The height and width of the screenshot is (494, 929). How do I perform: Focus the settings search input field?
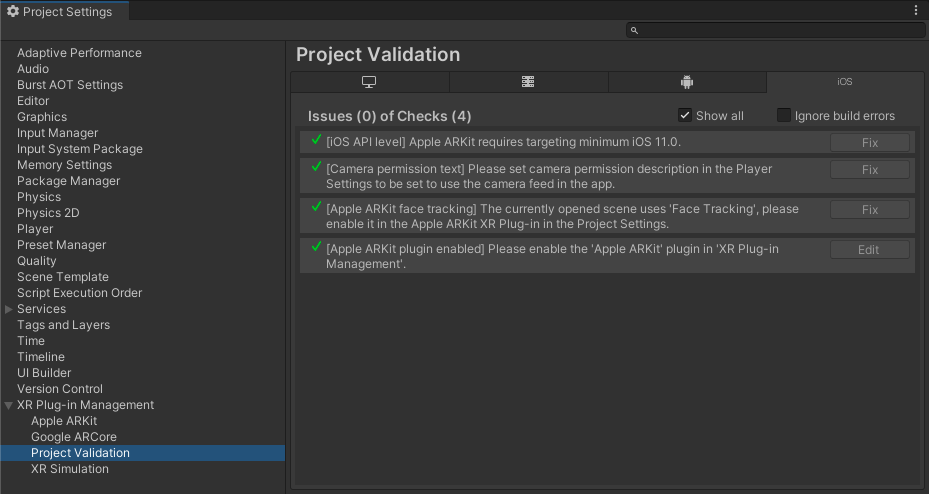tap(780, 31)
